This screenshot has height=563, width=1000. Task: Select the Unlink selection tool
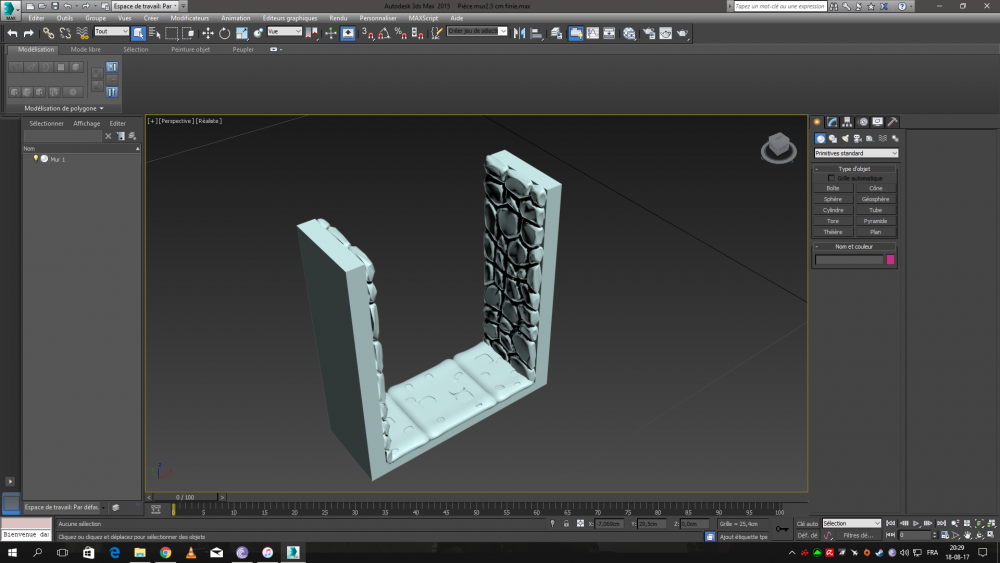[65, 33]
